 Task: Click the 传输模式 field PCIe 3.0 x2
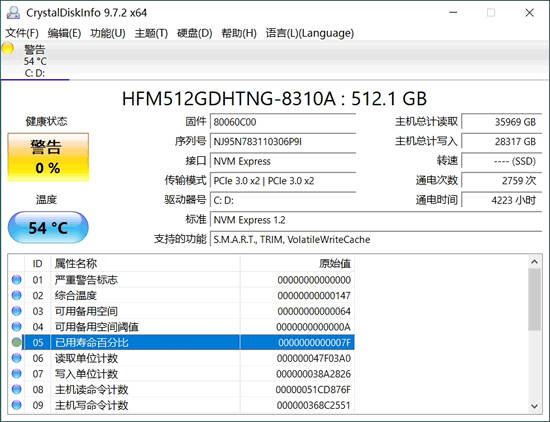click(283, 181)
